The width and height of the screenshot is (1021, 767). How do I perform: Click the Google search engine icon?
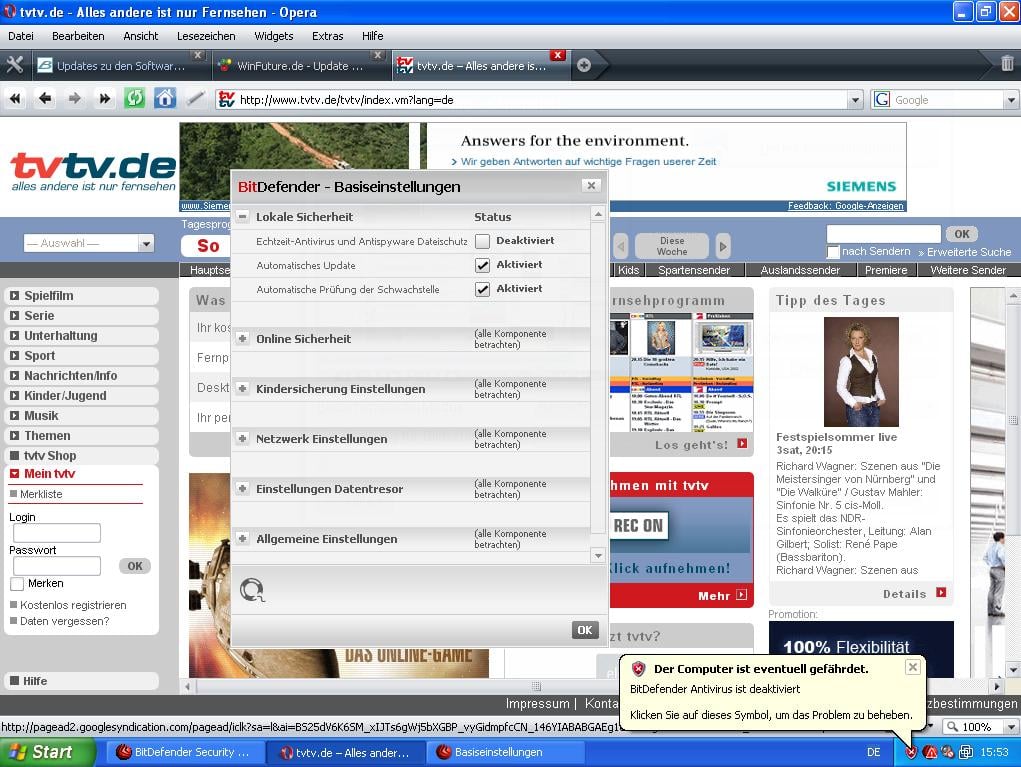(x=882, y=100)
